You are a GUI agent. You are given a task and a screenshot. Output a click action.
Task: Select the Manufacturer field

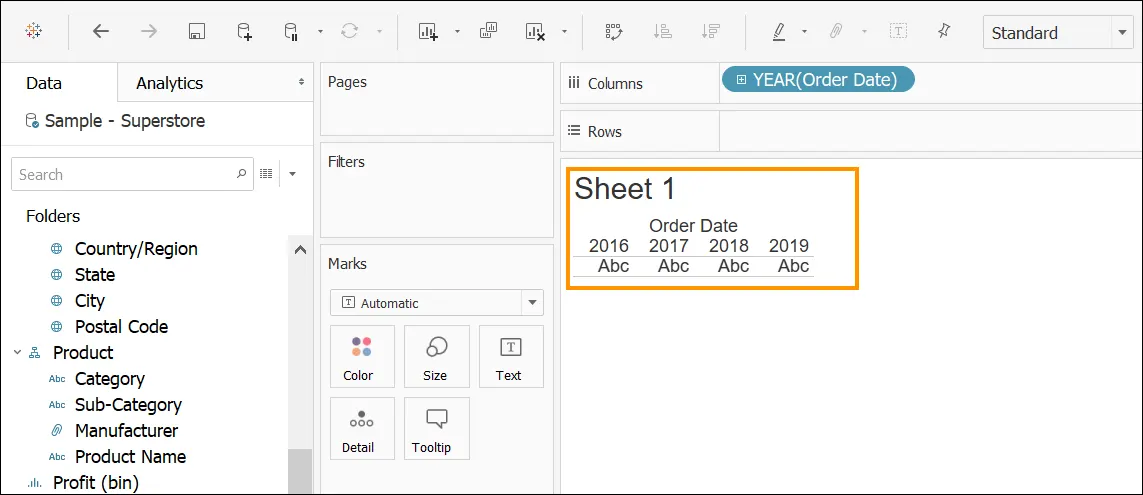126,431
